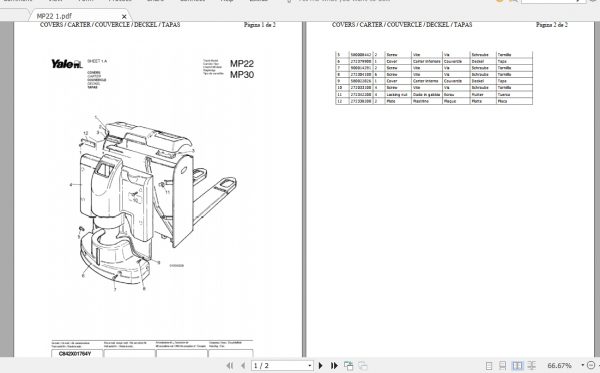Viewport: 600px width, 373px height.
Task: Switch to continuous page view layout
Action: point(502,366)
